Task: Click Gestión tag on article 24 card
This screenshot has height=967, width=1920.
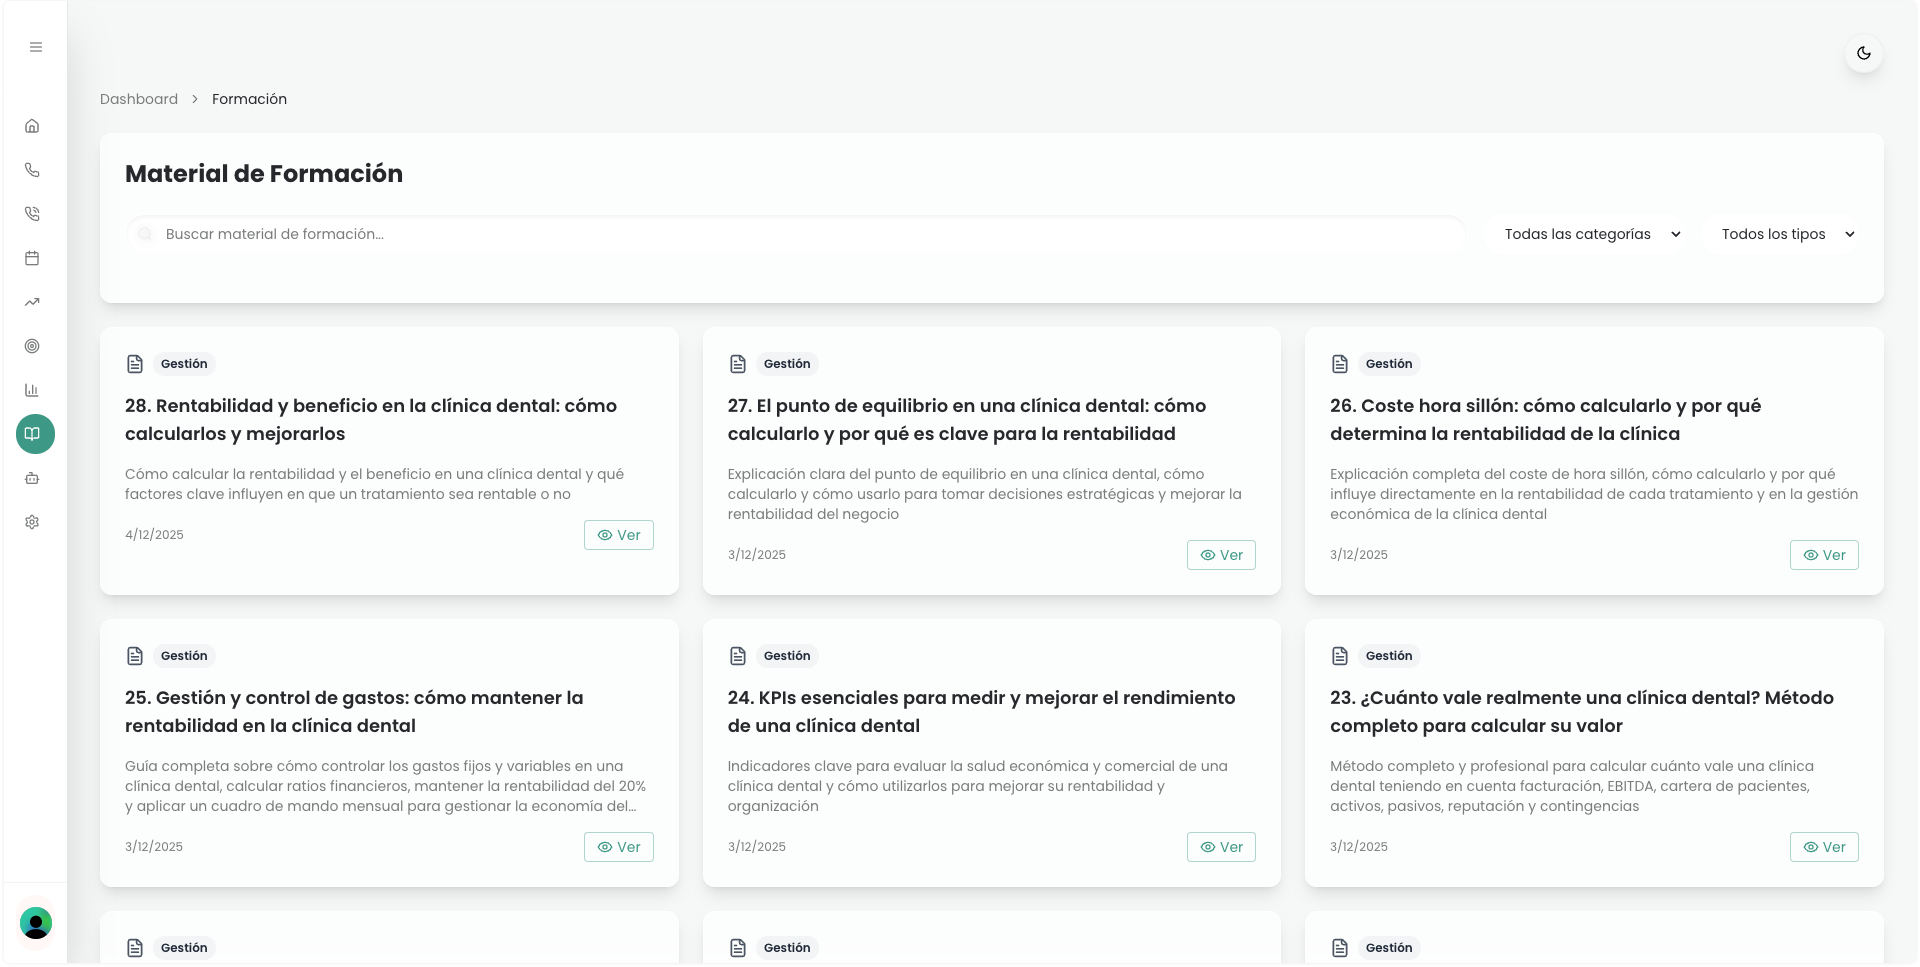Action: [x=787, y=656]
